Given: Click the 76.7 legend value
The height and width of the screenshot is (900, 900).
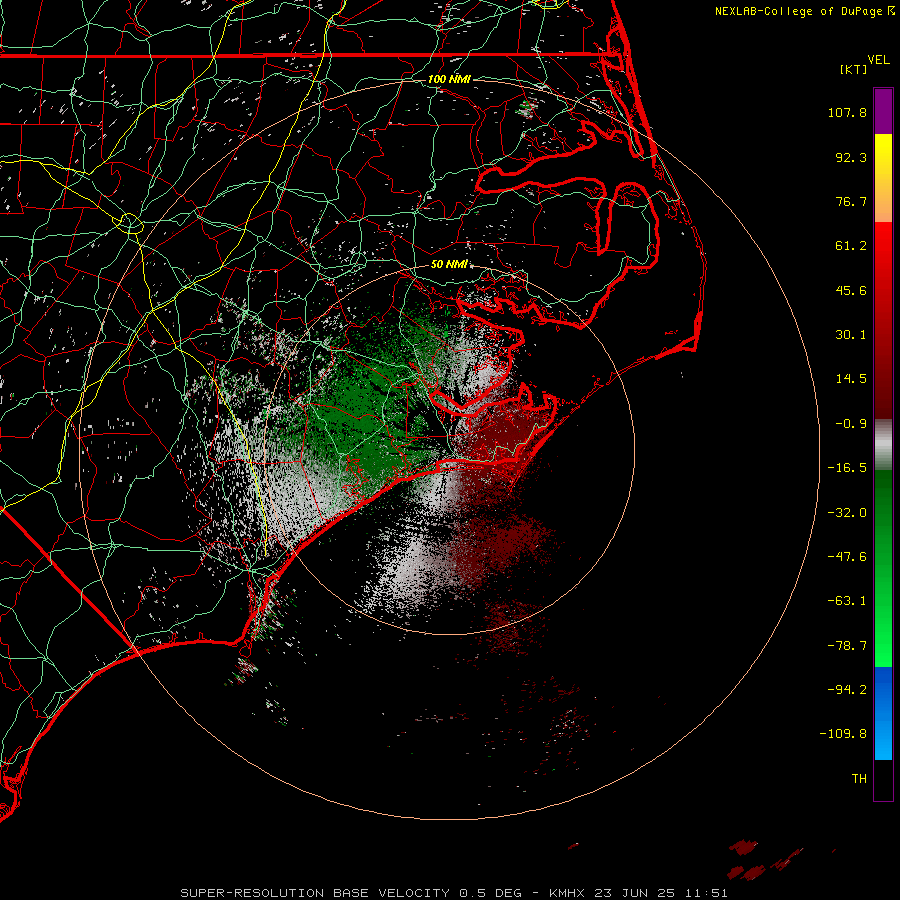Looking at the screenshot, I should click(851, 201).
